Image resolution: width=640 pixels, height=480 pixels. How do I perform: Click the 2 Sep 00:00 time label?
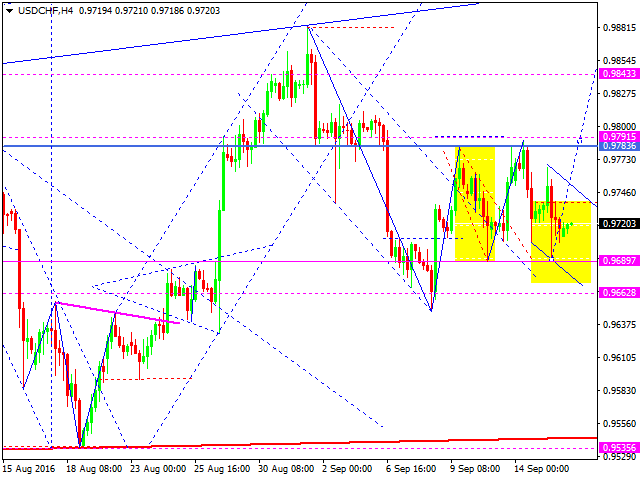click(347, 469)
